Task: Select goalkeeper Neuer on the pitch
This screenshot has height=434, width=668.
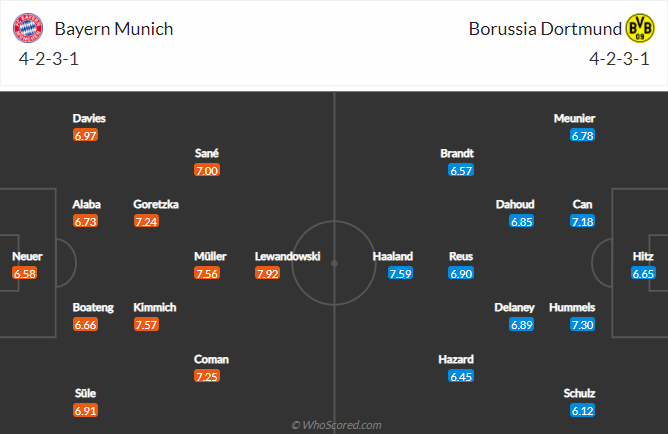Action: click(27, 256)
